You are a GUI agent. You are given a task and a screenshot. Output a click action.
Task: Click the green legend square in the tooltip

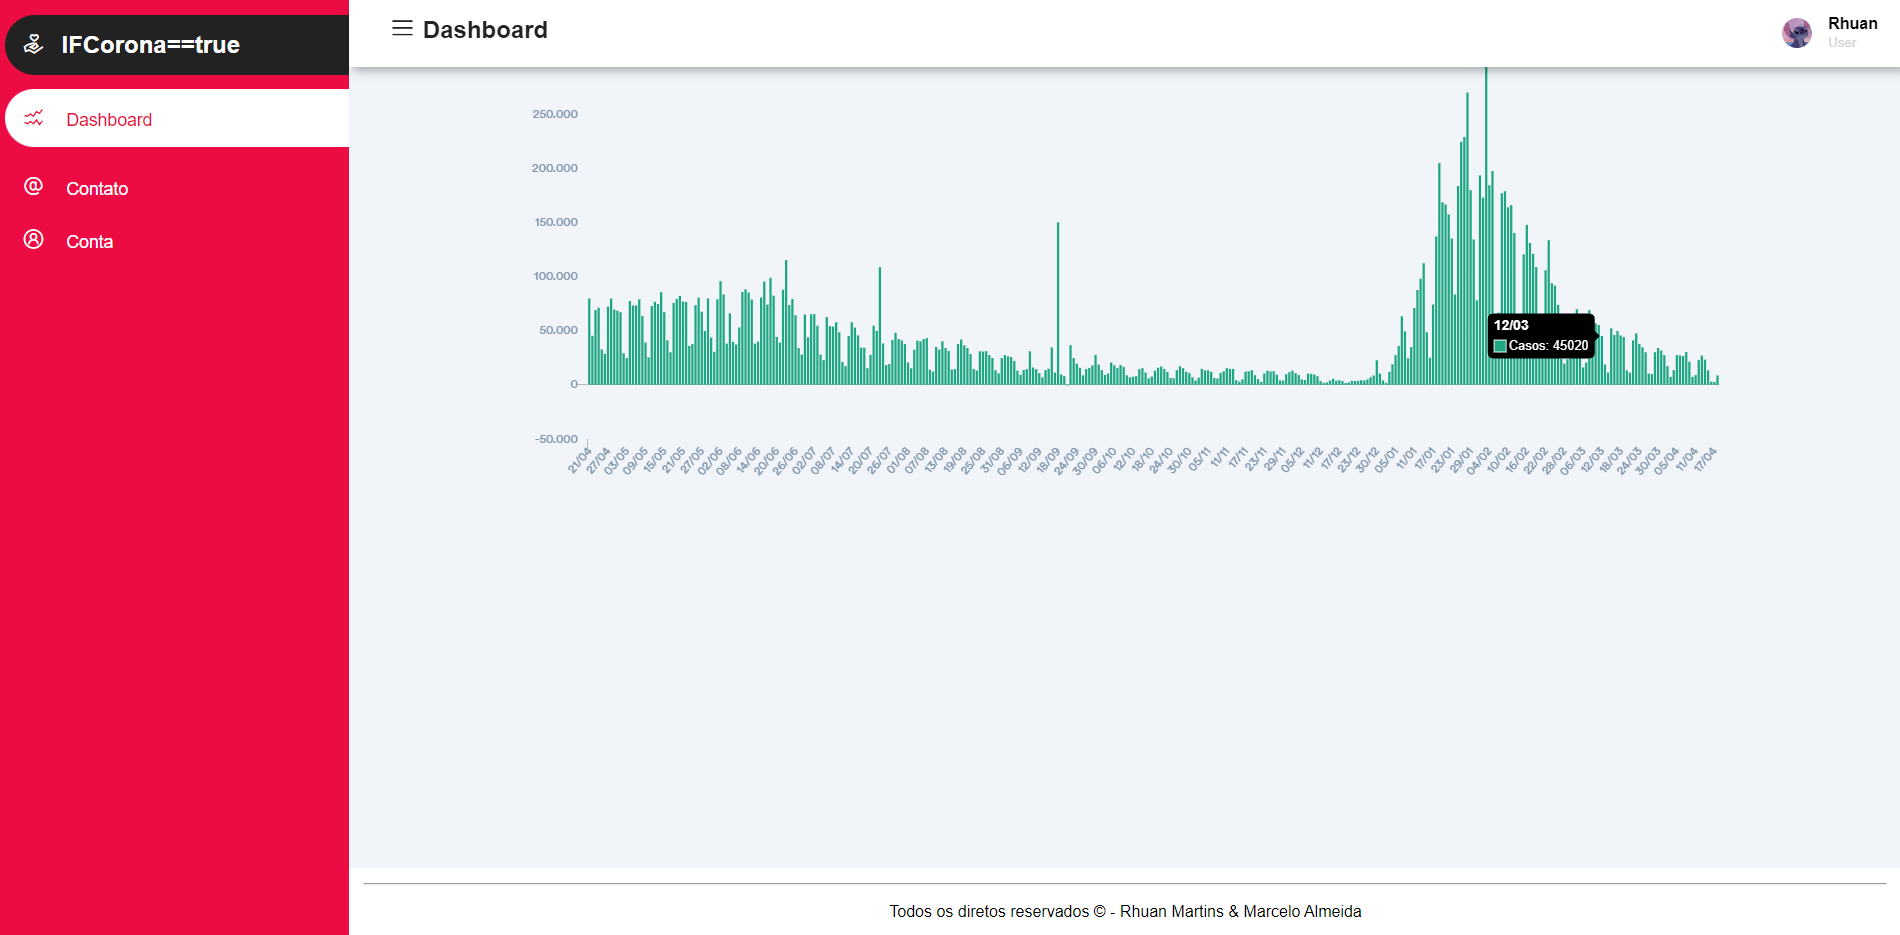click(1500, 345)
